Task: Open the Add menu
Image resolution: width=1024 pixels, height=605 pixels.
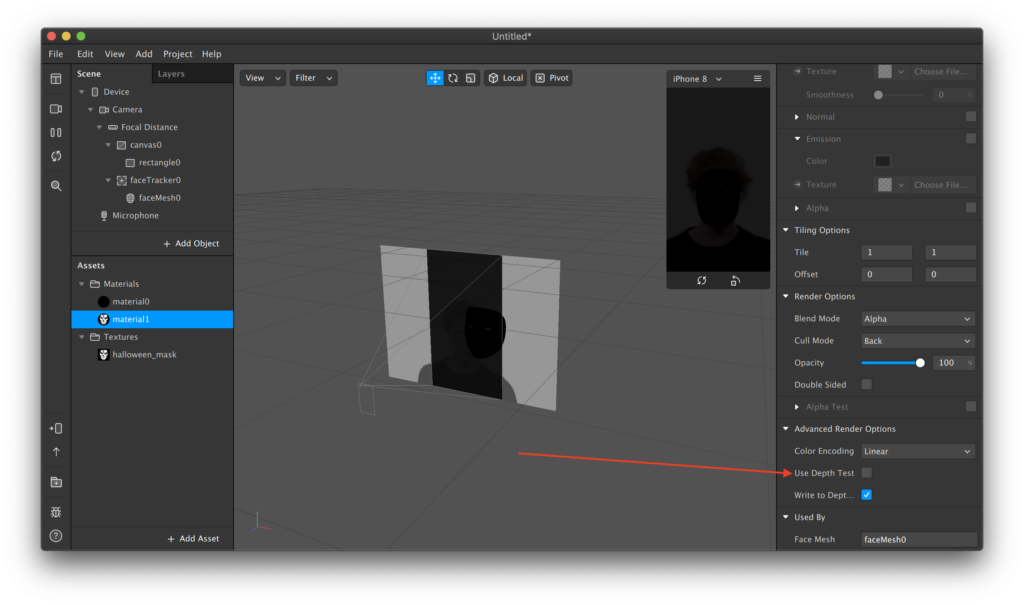Action: pos(144,54)
